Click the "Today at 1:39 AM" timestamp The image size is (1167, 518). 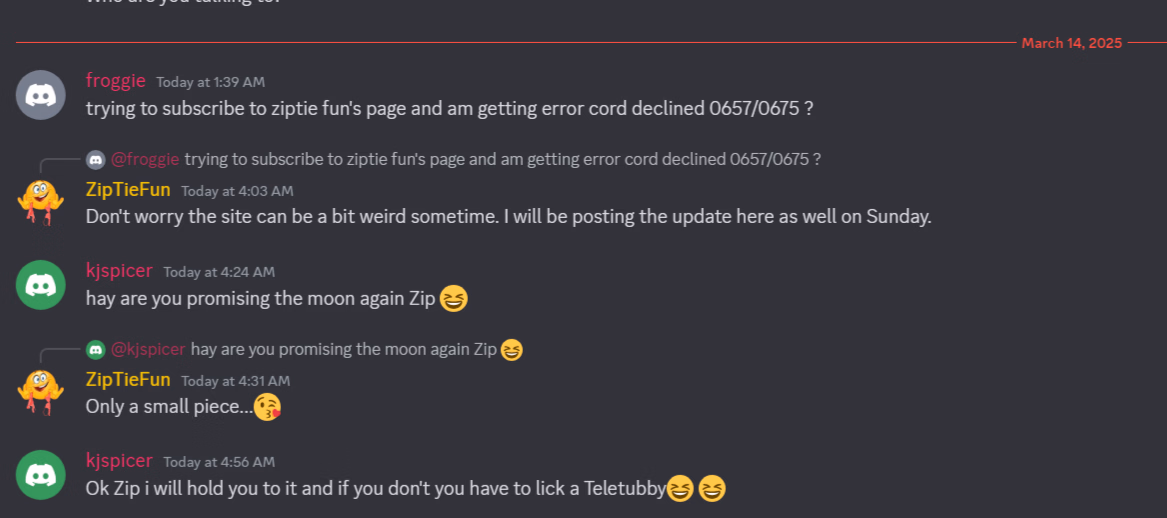211,82
